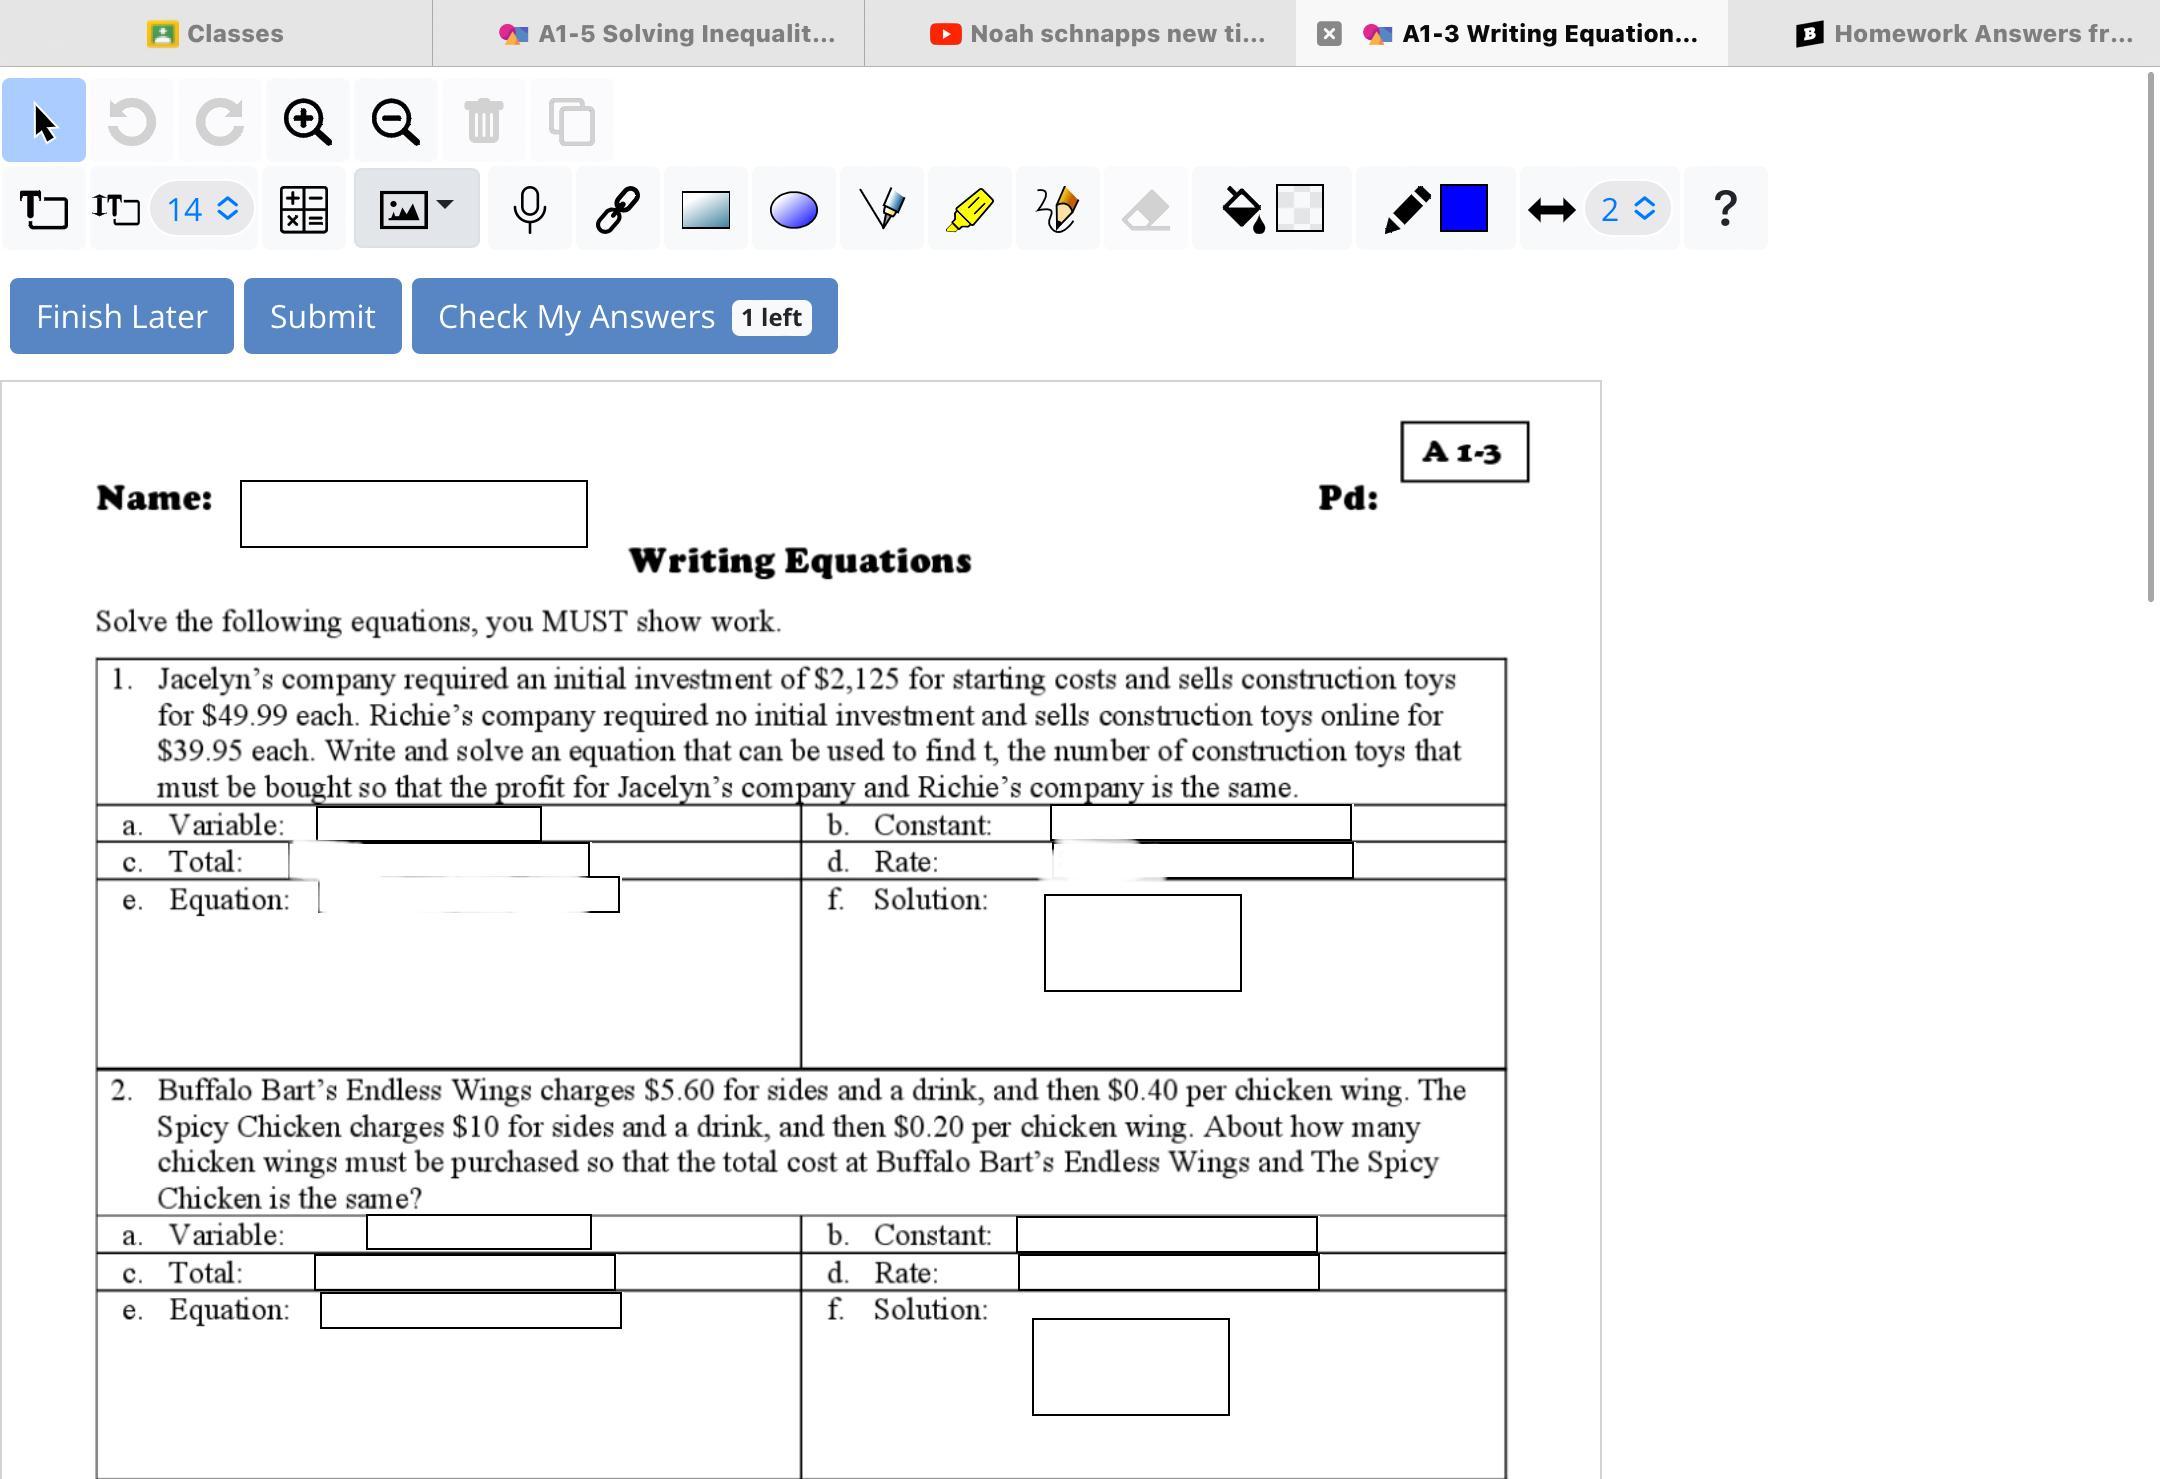
Task: Open the line width 2 selector
Action: click(x=1628, y=209)
